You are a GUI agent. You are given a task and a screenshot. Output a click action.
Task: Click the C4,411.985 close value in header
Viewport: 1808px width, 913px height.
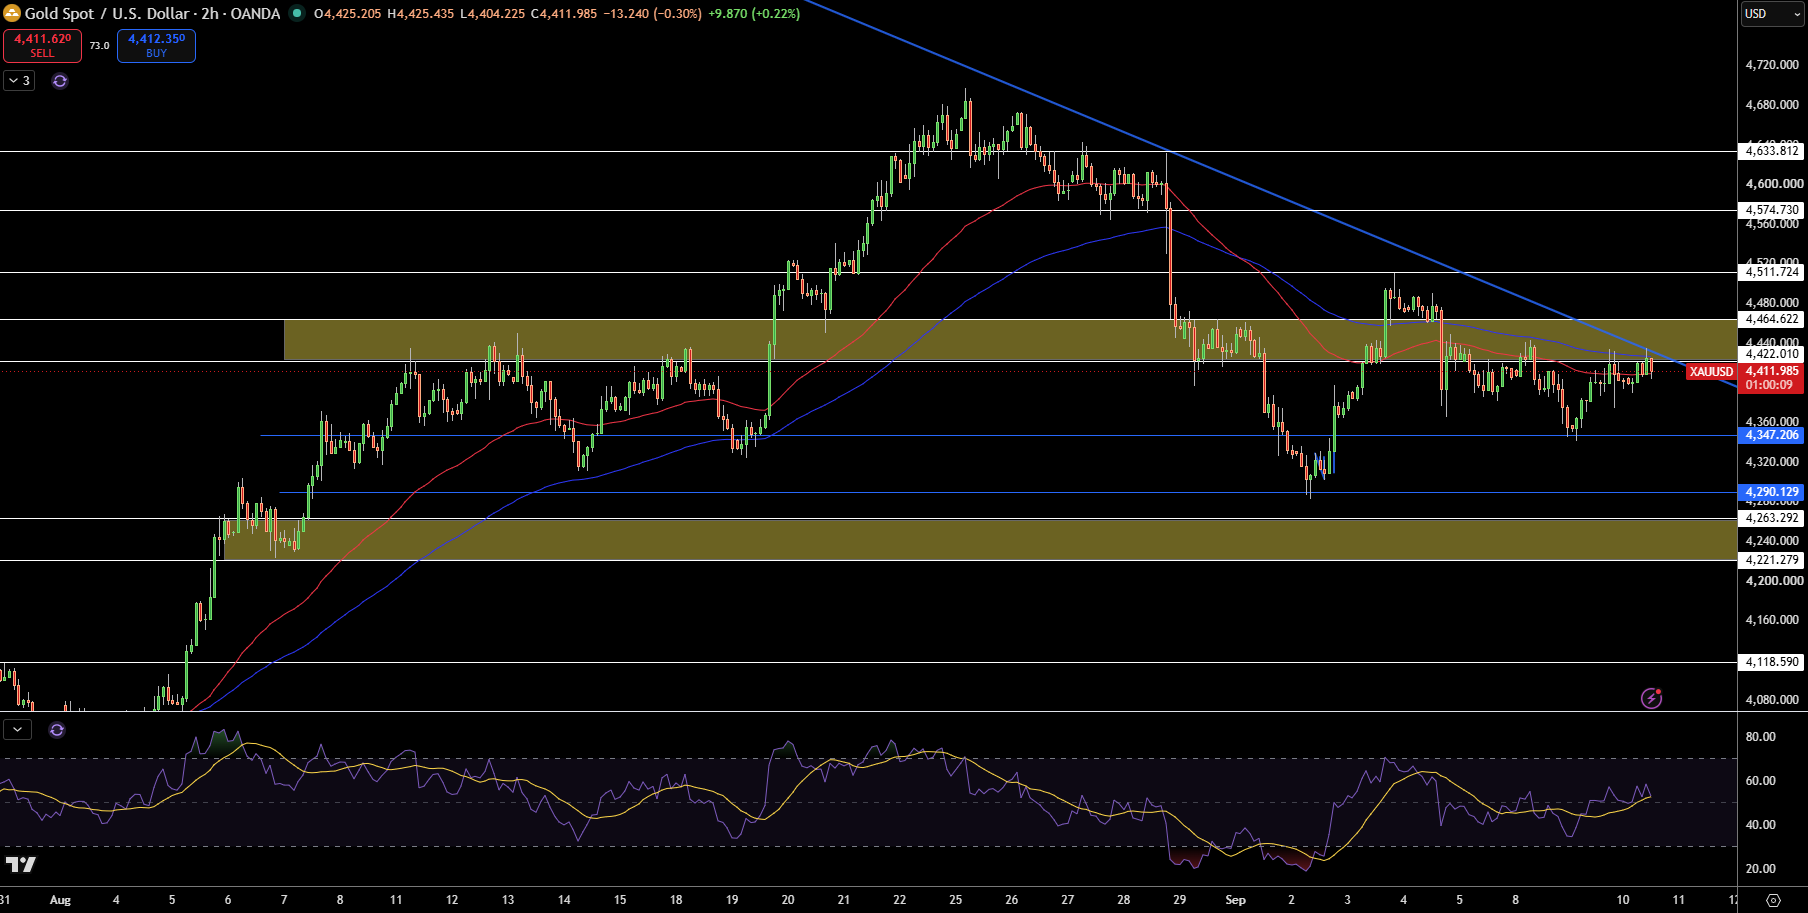point(564,14)
